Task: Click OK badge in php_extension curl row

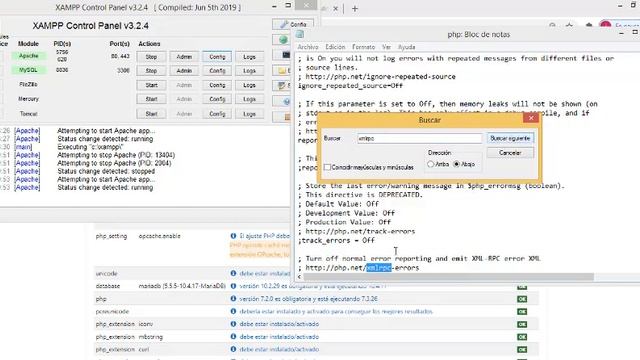Action: click(522, 350)
